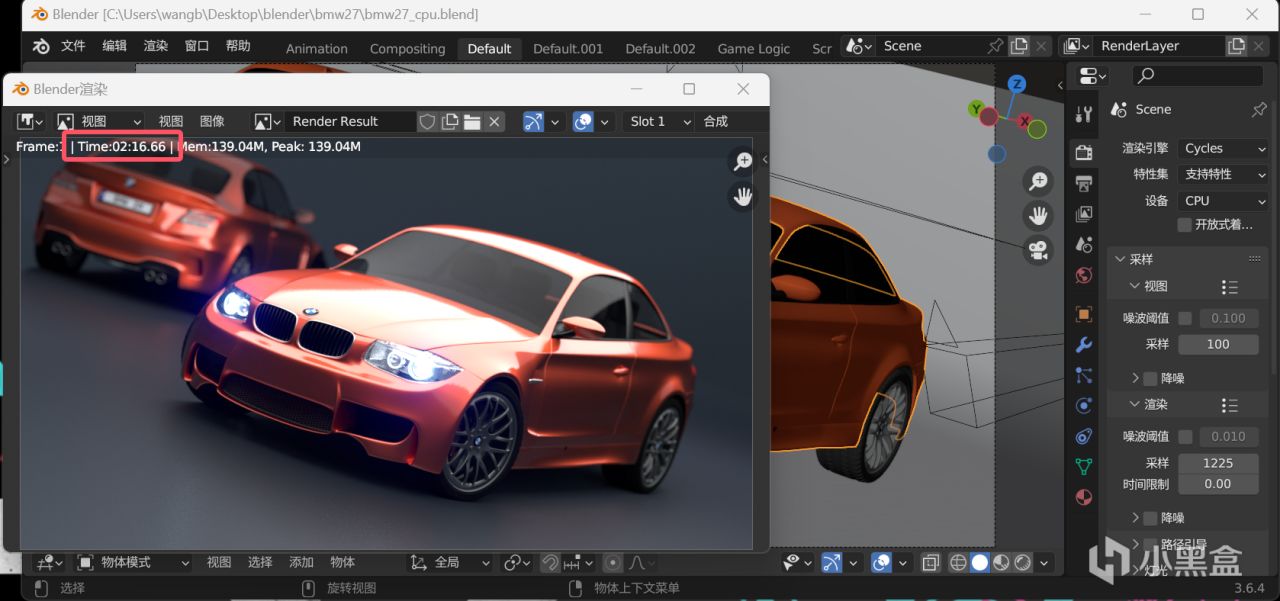Open the Slot 1 dropdown
The height and width of the screenshot is (601, 1280).
(658, 122)
